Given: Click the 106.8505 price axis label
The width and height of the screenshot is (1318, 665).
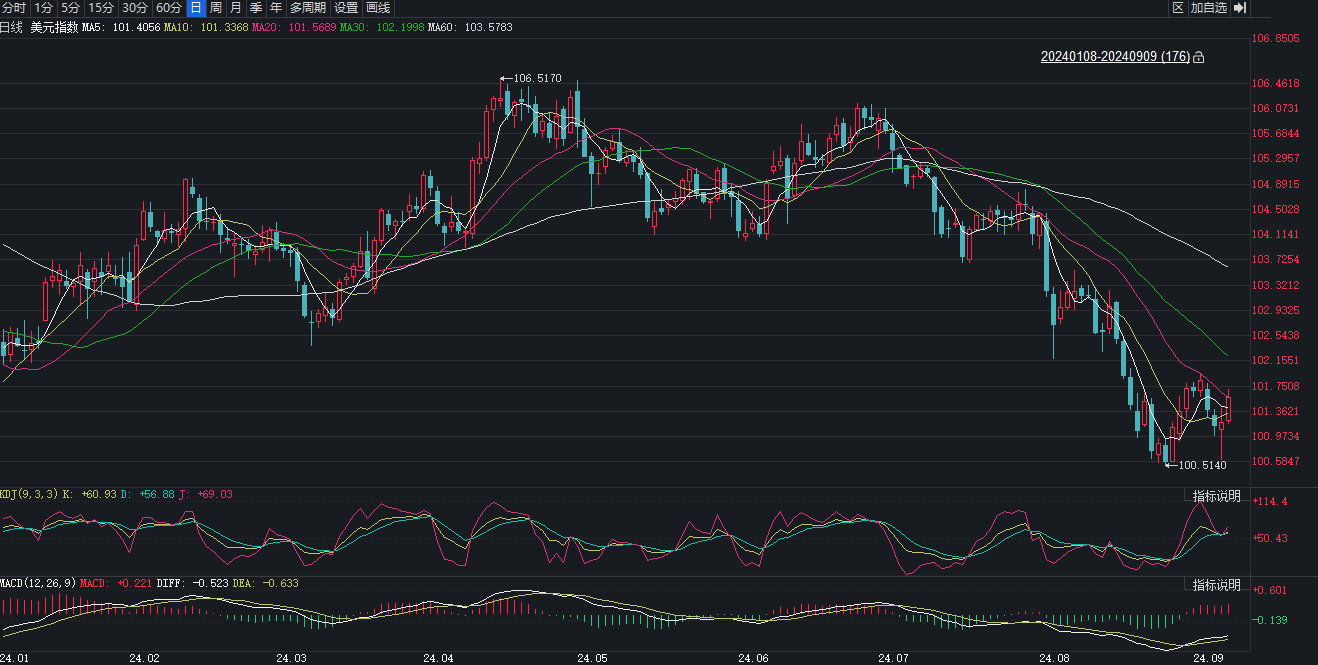Looking at the screenshot, I should point(1275,38).
